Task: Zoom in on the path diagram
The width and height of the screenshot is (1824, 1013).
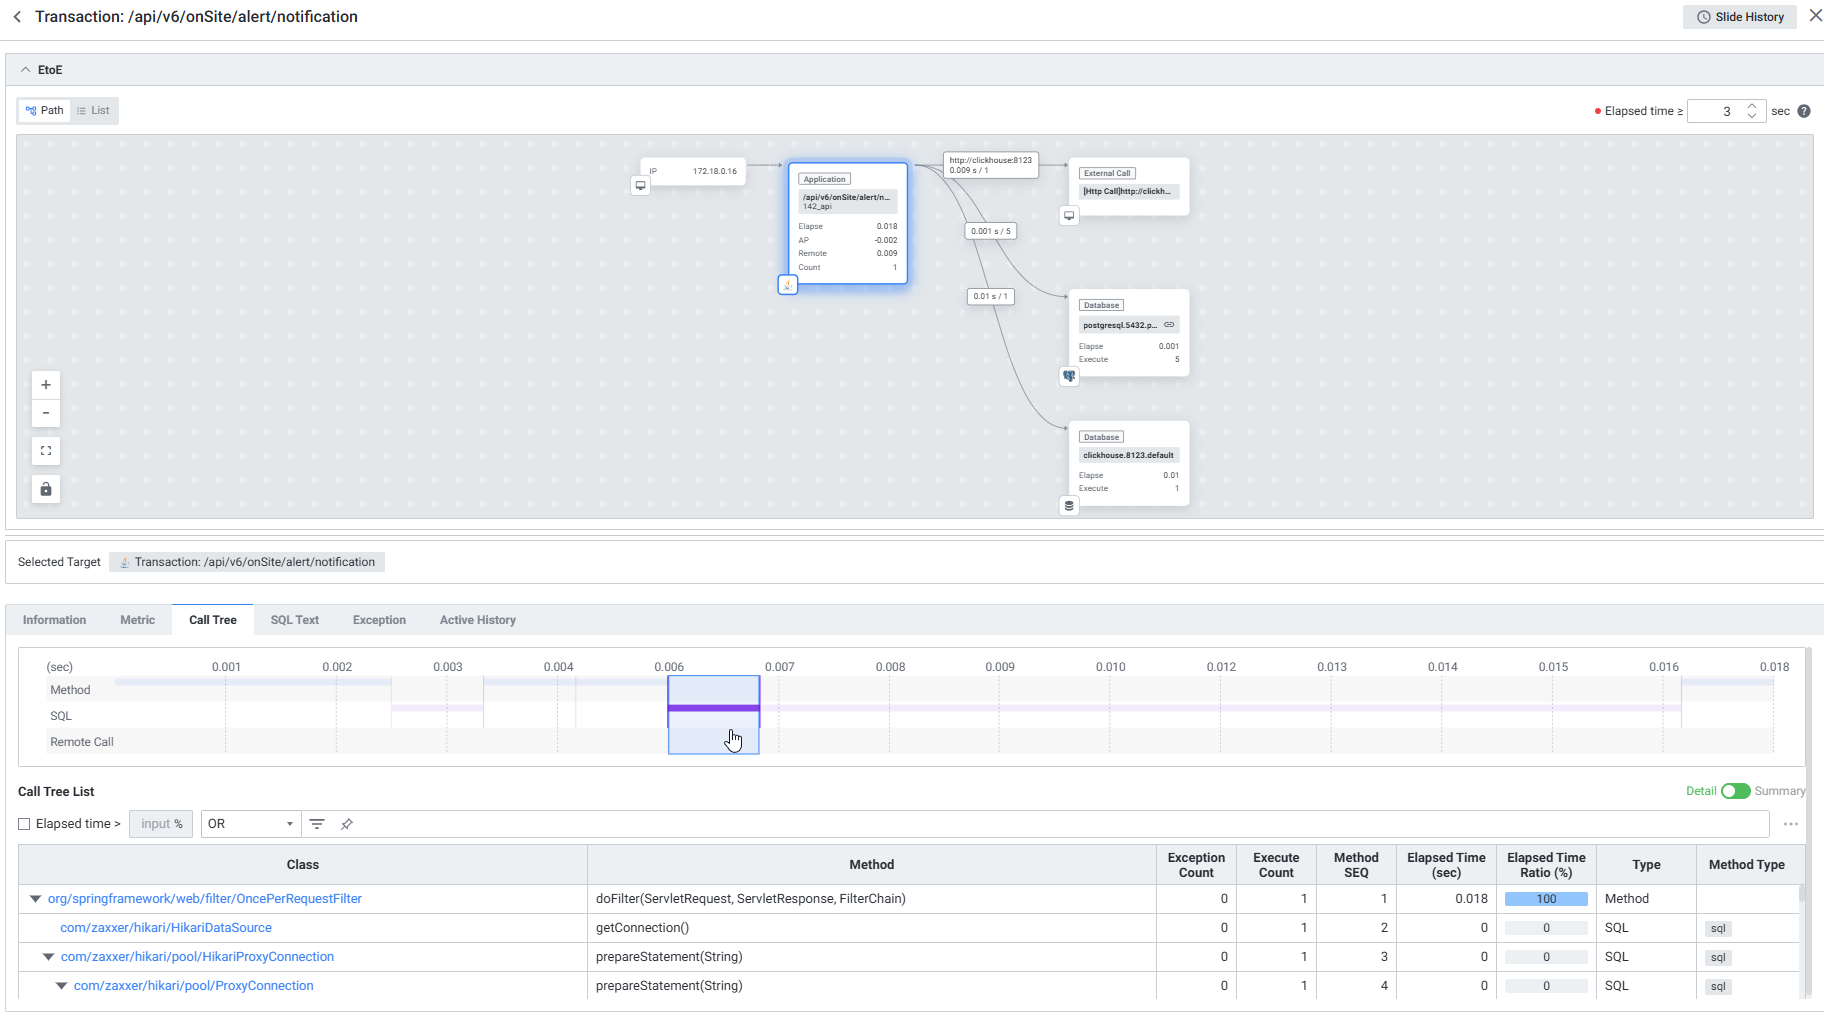Action: [x=46, y=385]
